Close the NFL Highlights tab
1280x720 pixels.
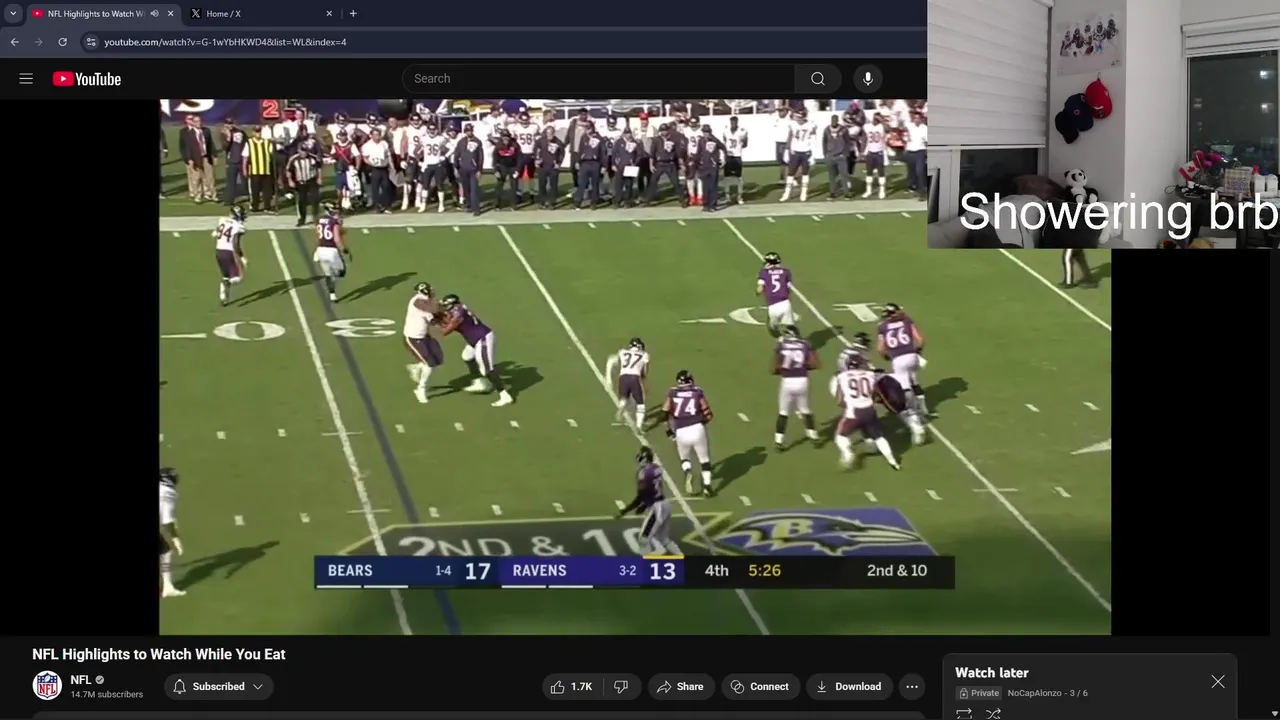pyautogui.click(x=170, y=14)
